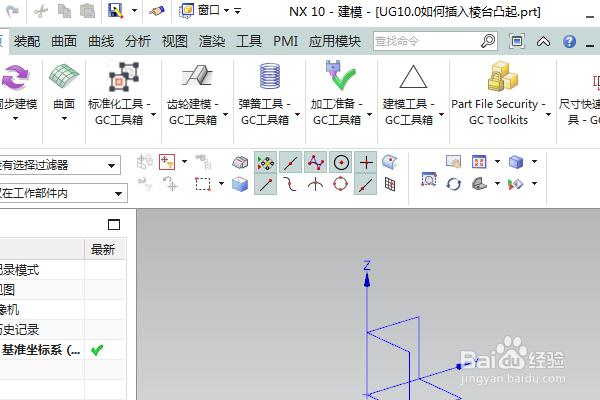Open the 应用模块 tab
This screenshot has height=400, width=600.
pyautogui.click(x=335, y=41)
